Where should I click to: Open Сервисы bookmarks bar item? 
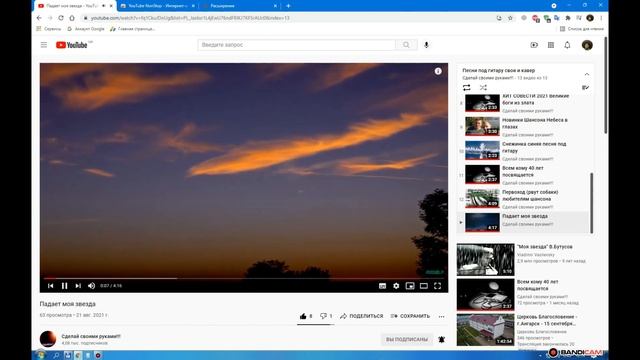coord(49,29)
